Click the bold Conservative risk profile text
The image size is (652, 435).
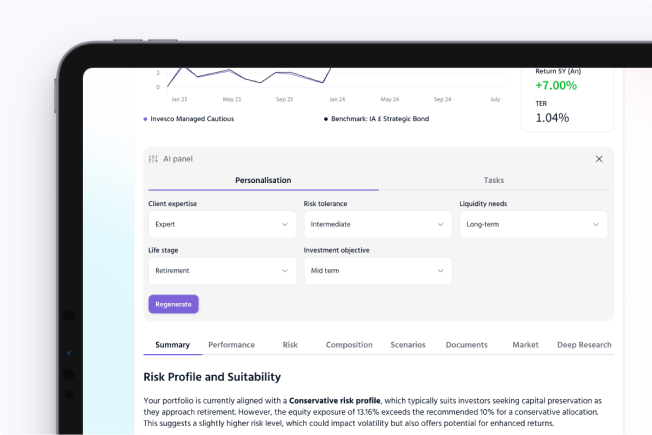335,401
